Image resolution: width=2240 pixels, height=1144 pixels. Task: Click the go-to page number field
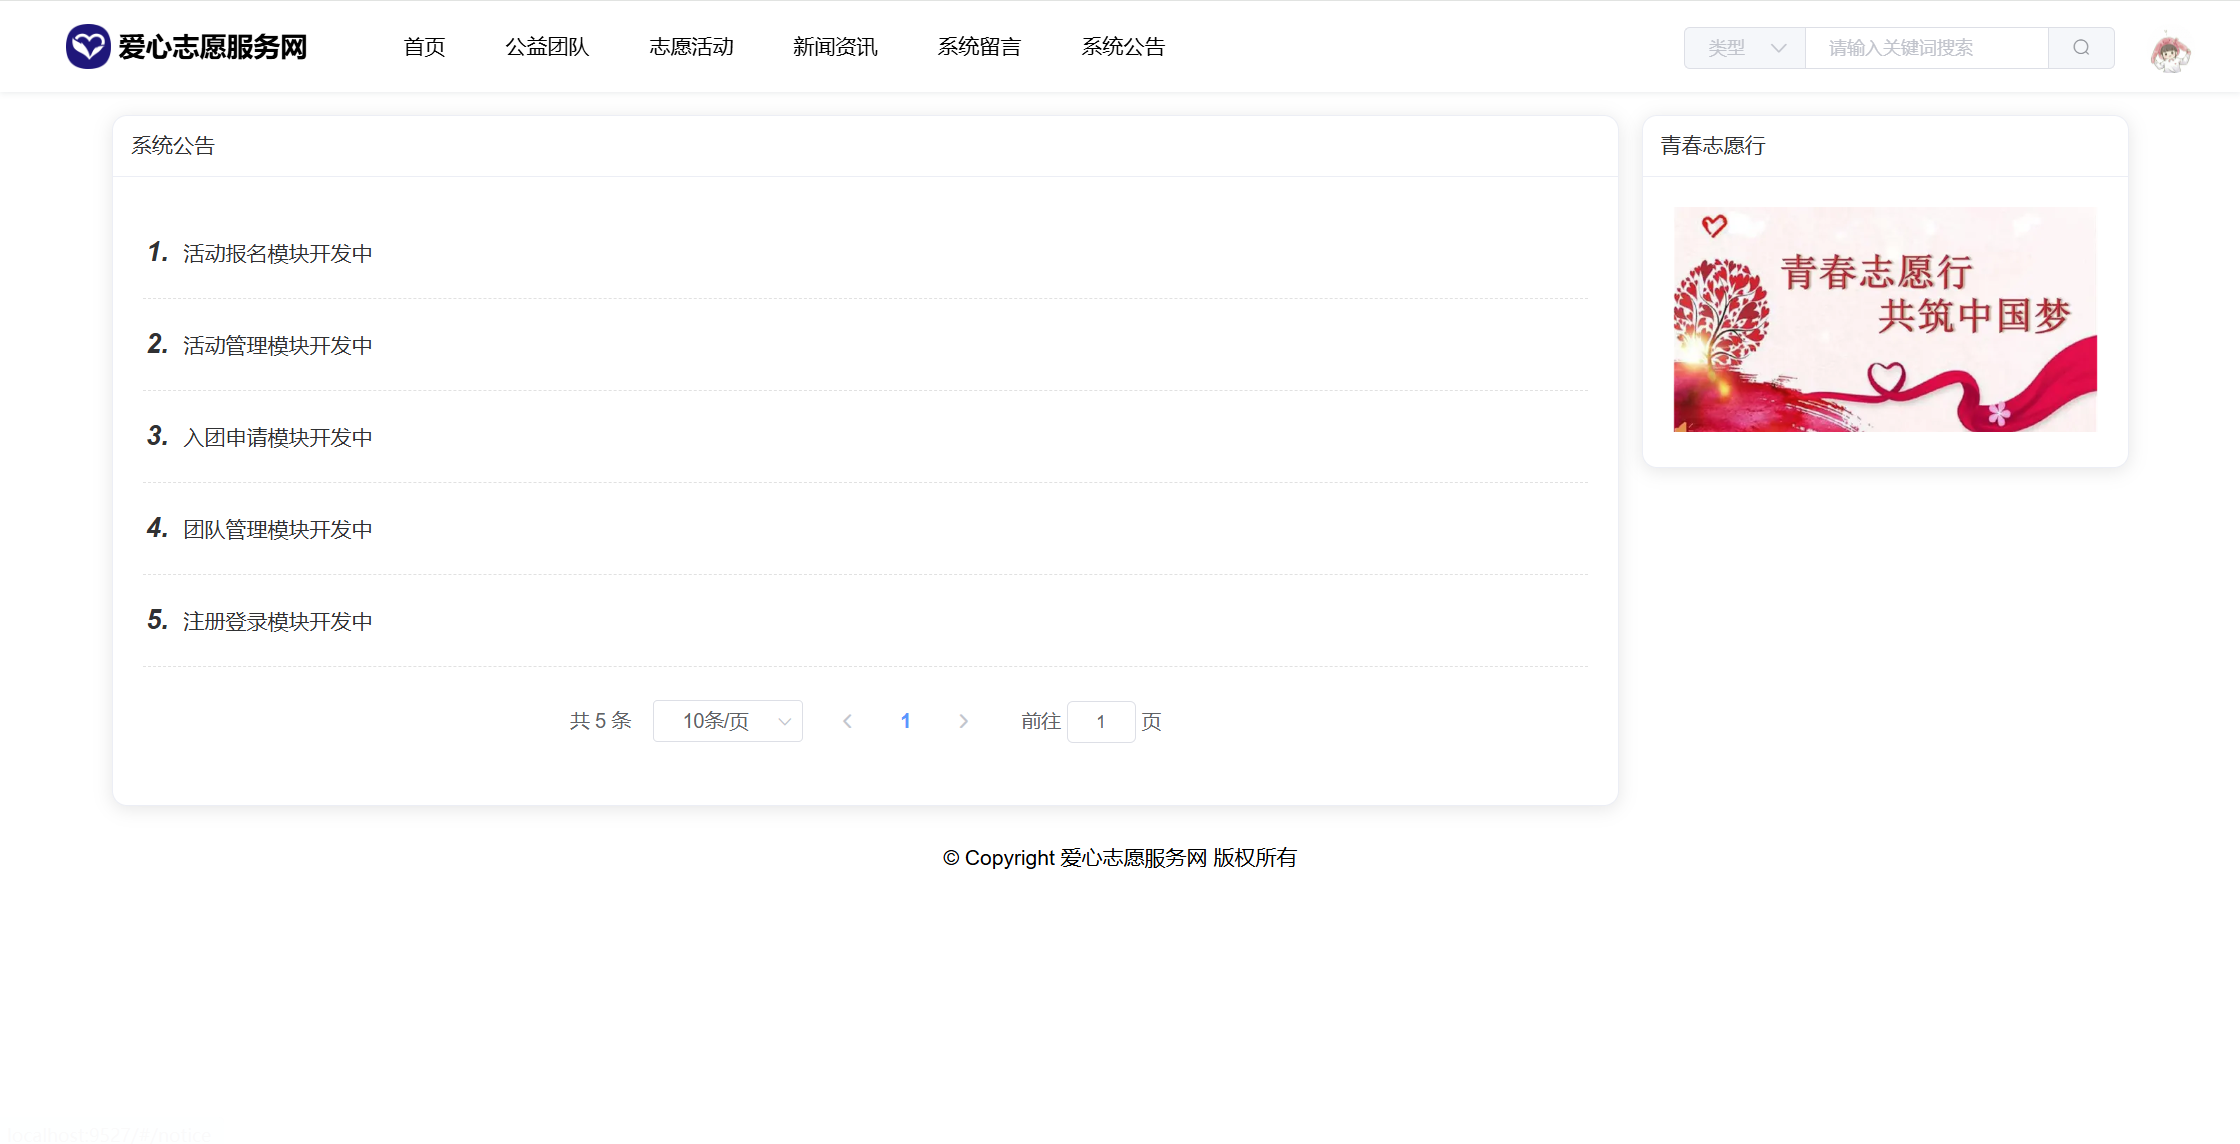click(1100, 722)
